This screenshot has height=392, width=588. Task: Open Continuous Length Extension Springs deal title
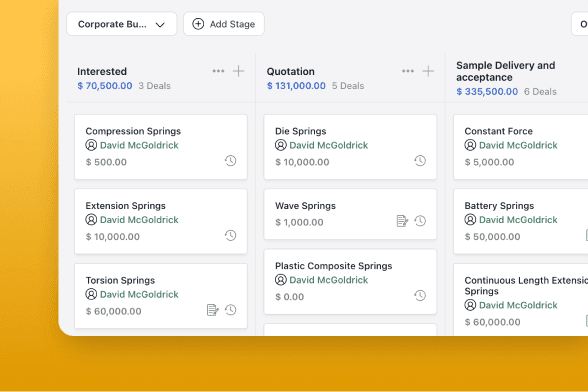pyautogui.click(x=526, y=286)
